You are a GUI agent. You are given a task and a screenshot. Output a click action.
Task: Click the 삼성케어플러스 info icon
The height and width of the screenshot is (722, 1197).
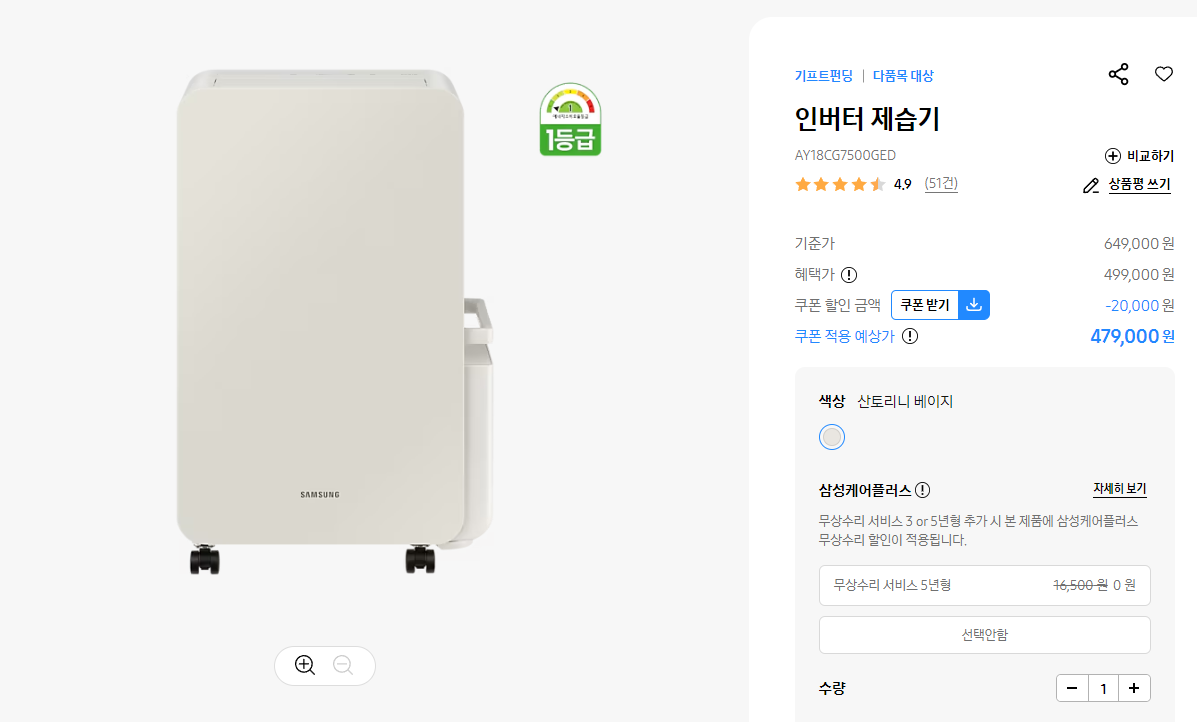(x=922, y=490)
